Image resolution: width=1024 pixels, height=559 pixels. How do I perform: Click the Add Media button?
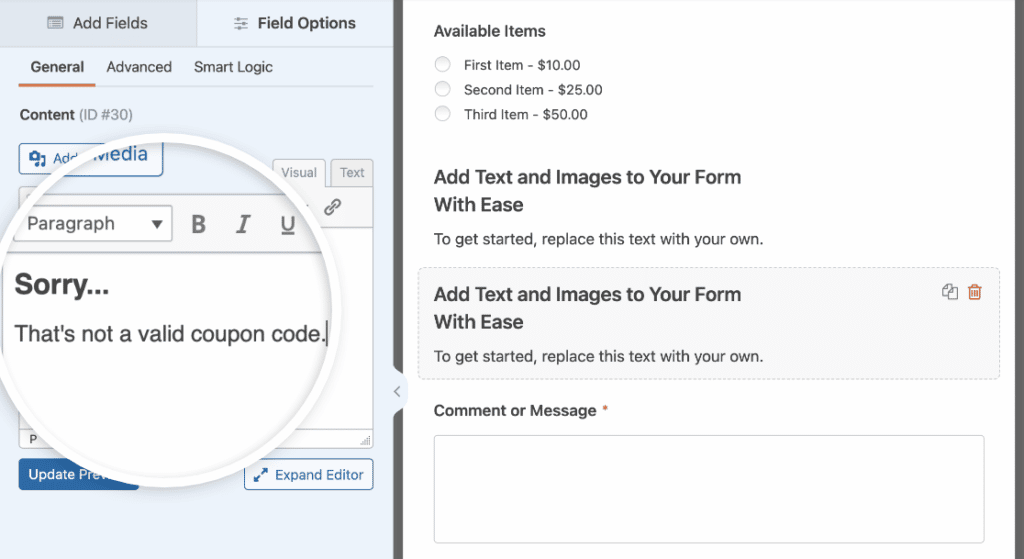91,157
